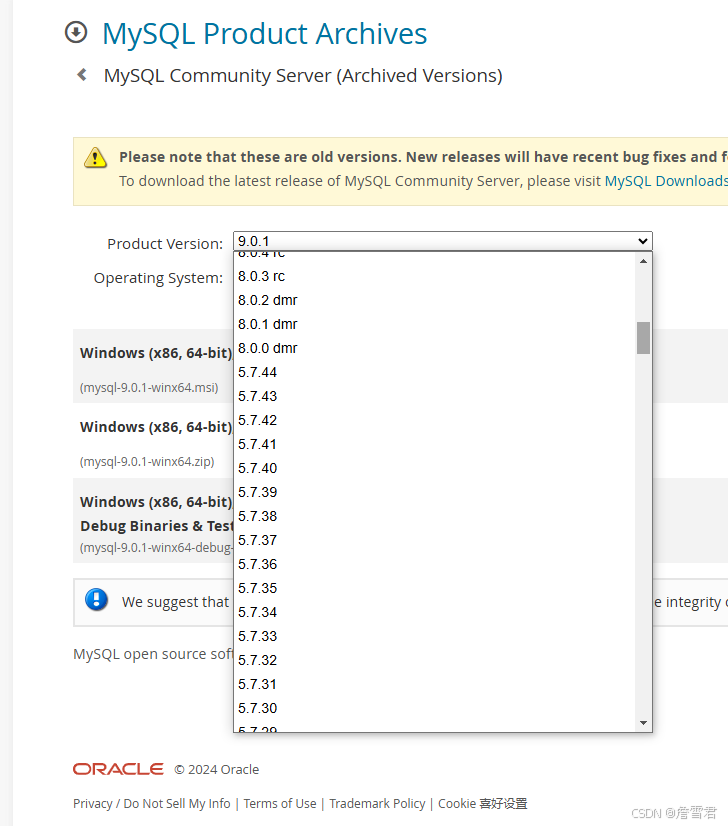Click the Debug Binaries & Test row title

click(156, 526)
